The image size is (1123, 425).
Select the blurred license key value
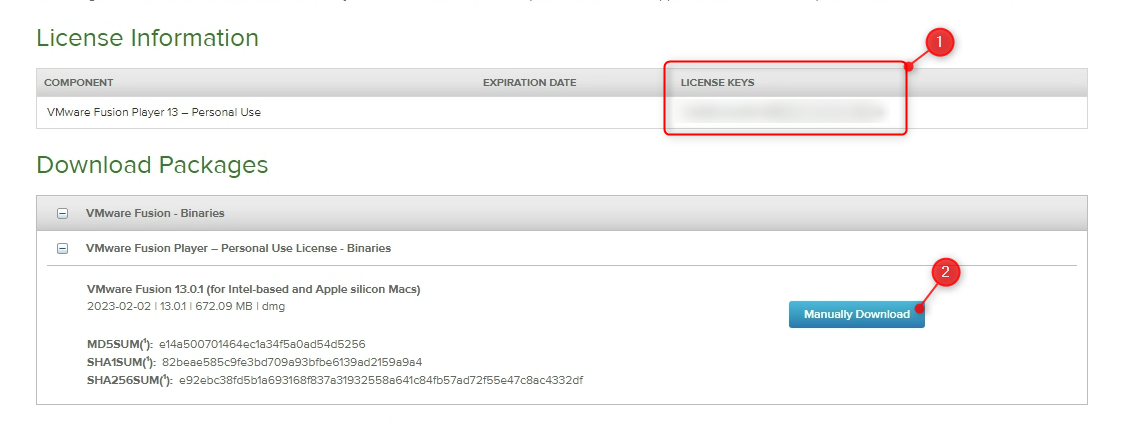[x=780, y=112]
